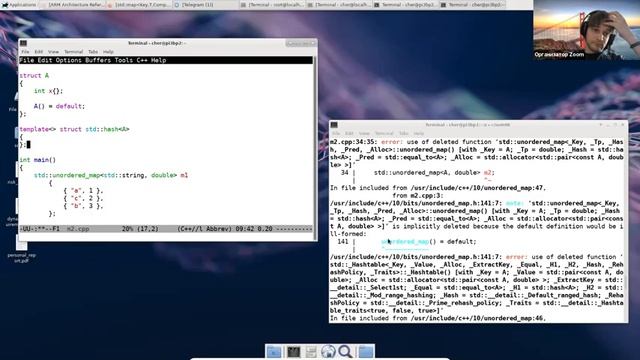640x360 pixels.
Task: Open the file manager icon in the dock
Action: coord(274,351)
